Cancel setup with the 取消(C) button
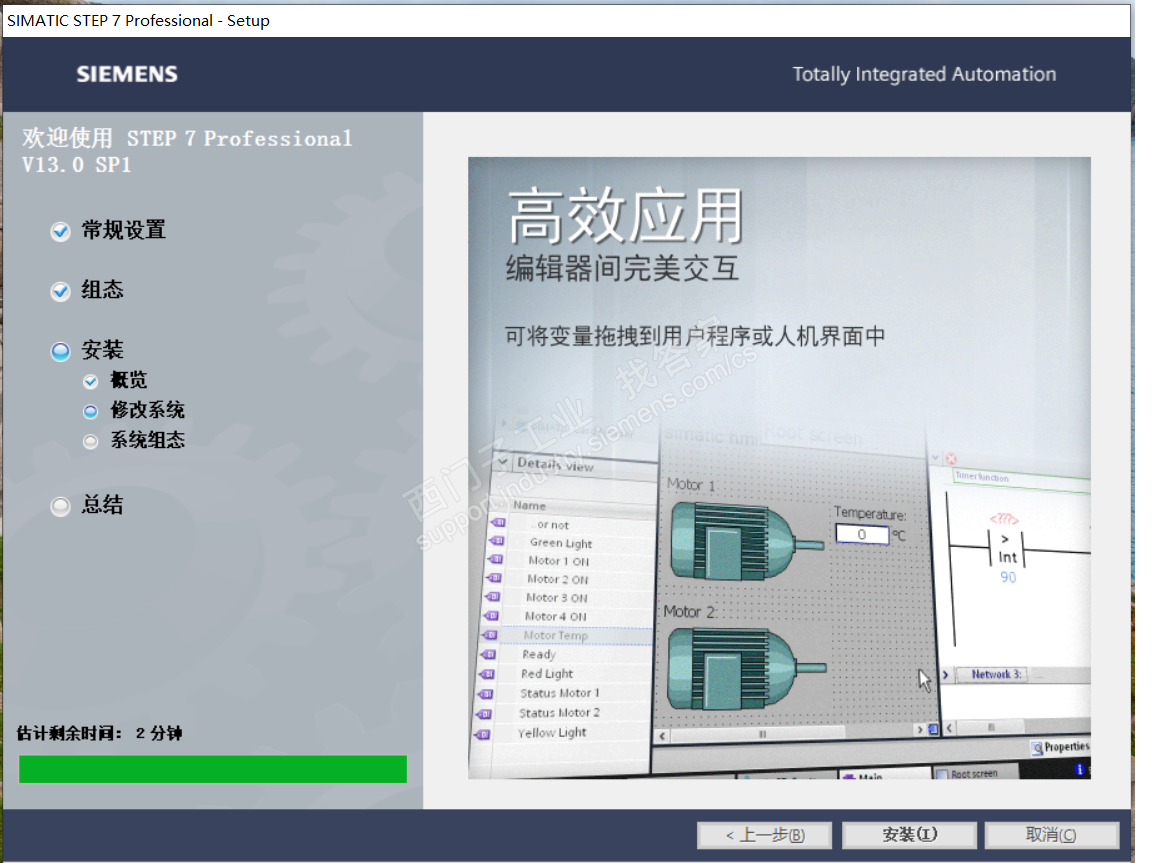The image size is (1152, 863). 1051,835
